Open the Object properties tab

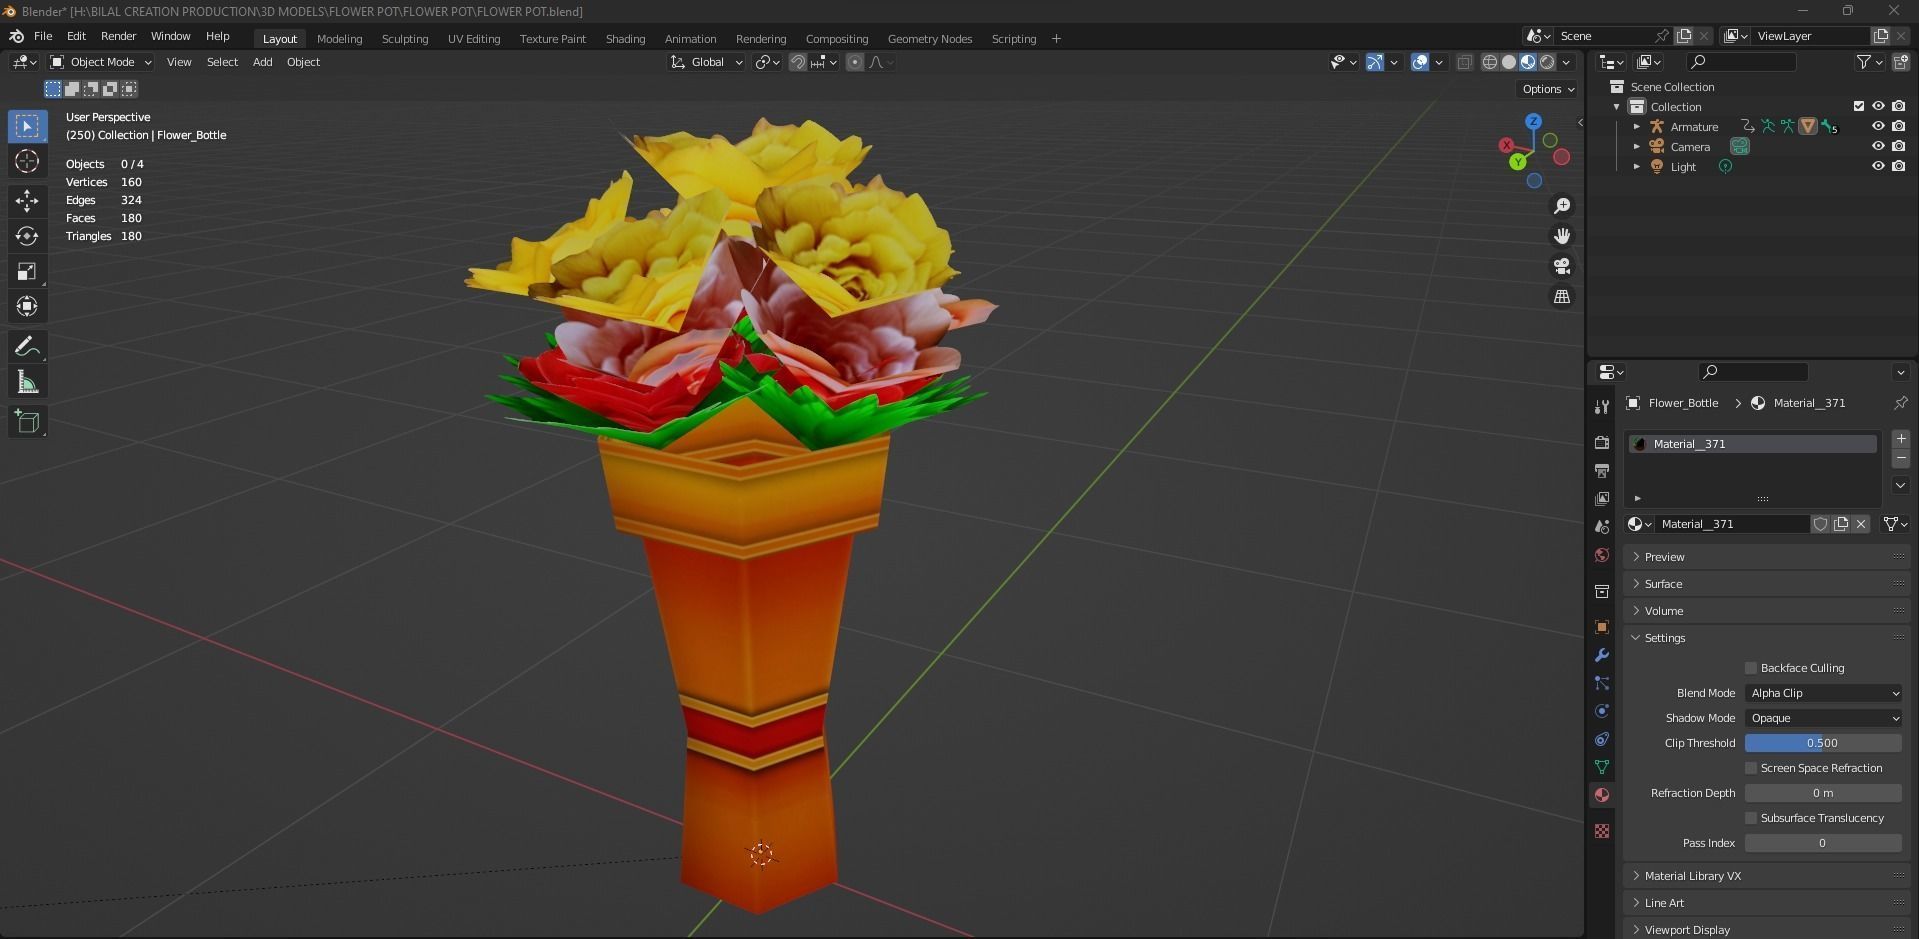pyautogui.click(x=1602, y=627)
